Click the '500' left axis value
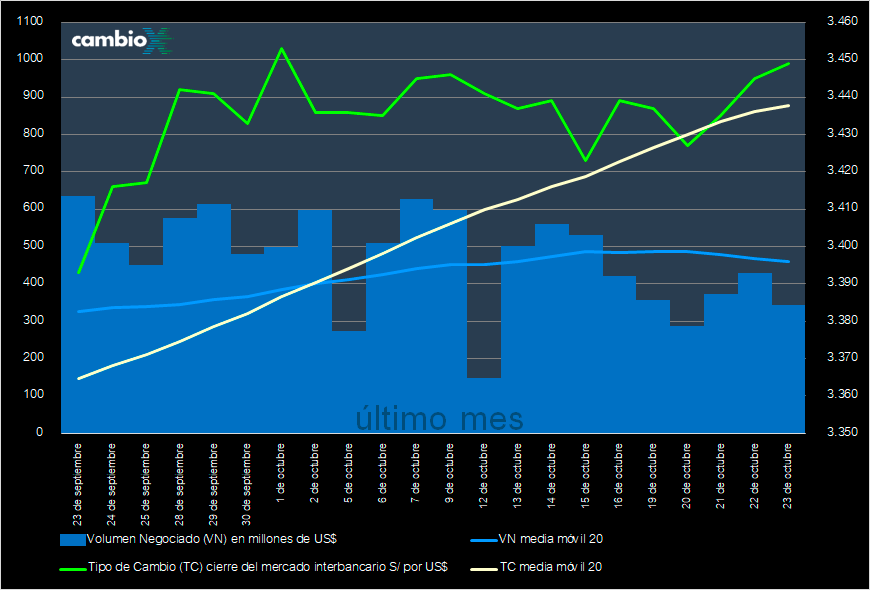Viewport: 870px width, 590px height. coord(33,245)
